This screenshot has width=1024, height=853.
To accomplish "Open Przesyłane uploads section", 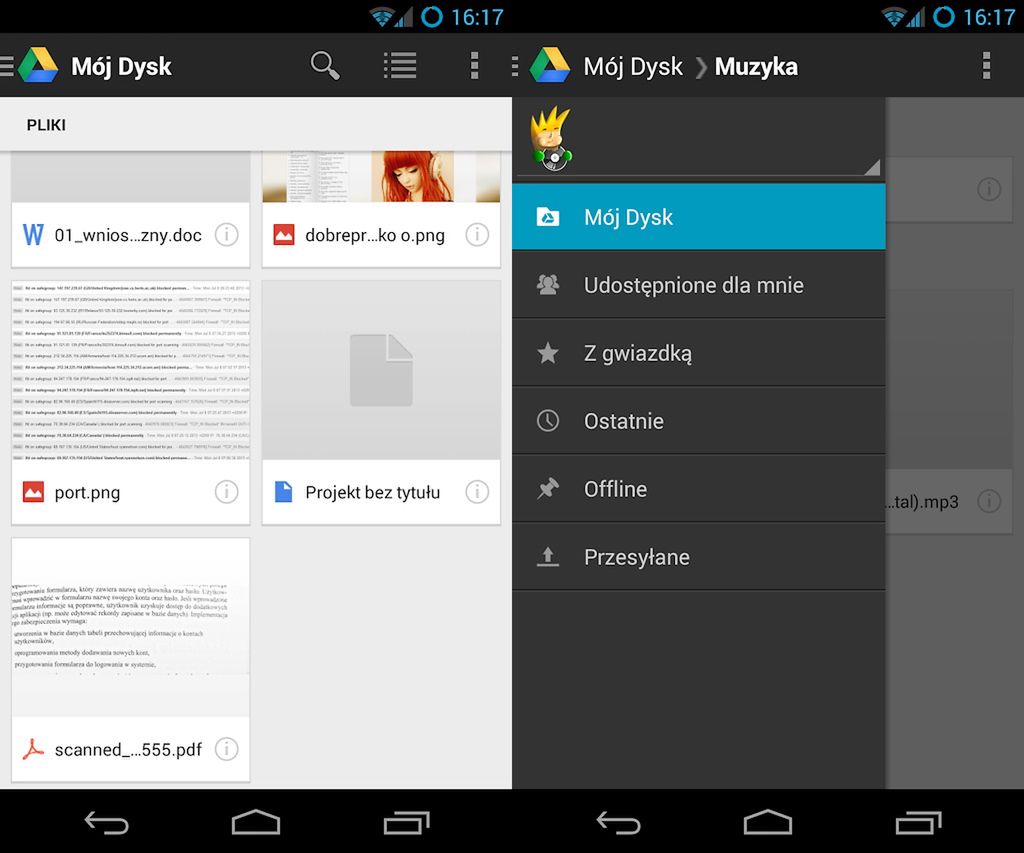I will coord(699,556).
